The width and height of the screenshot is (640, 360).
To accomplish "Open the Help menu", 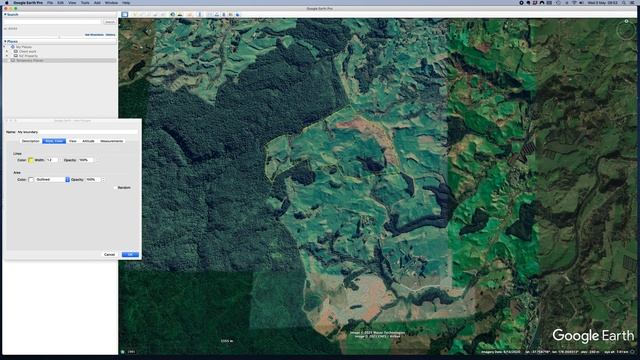I will pyautogui.click(x=126, y=2).
